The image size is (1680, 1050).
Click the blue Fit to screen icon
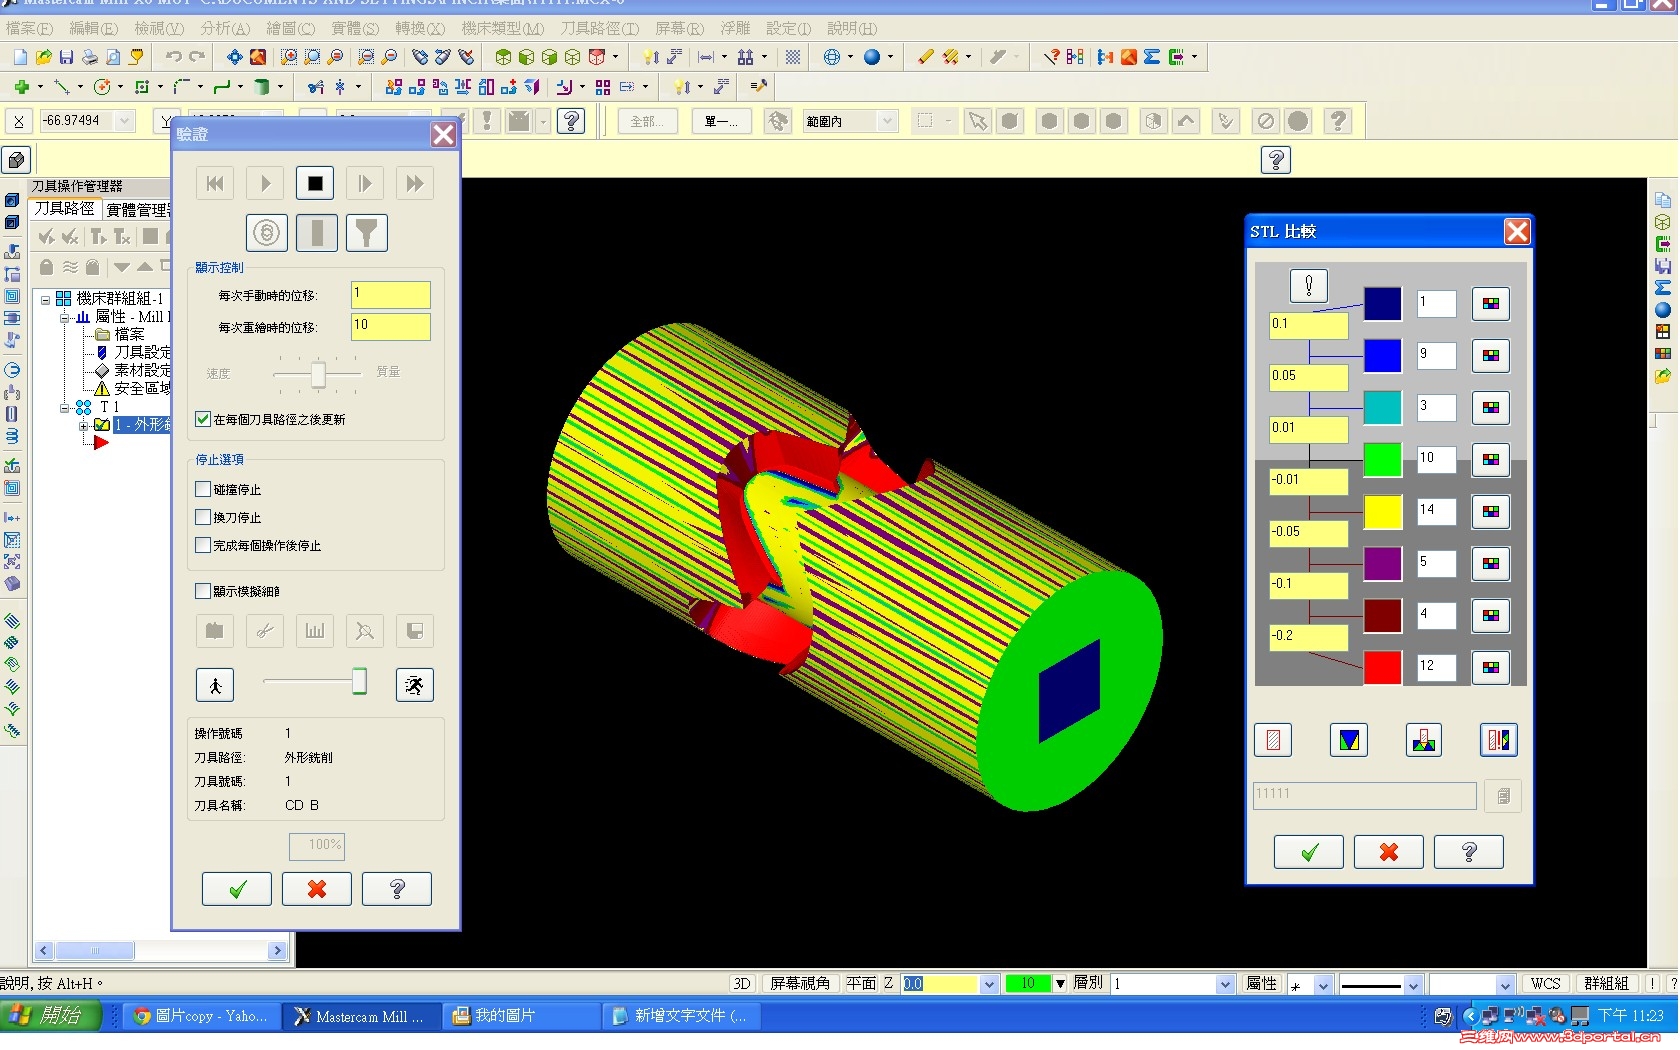[234, 57]
